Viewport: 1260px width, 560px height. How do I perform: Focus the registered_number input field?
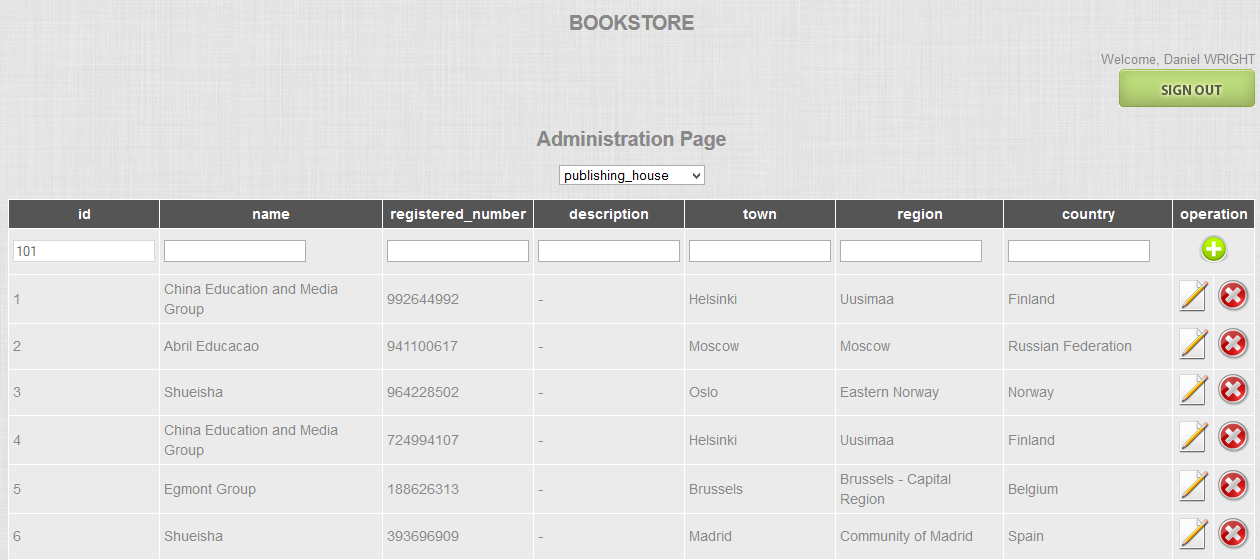pos(458,251)
